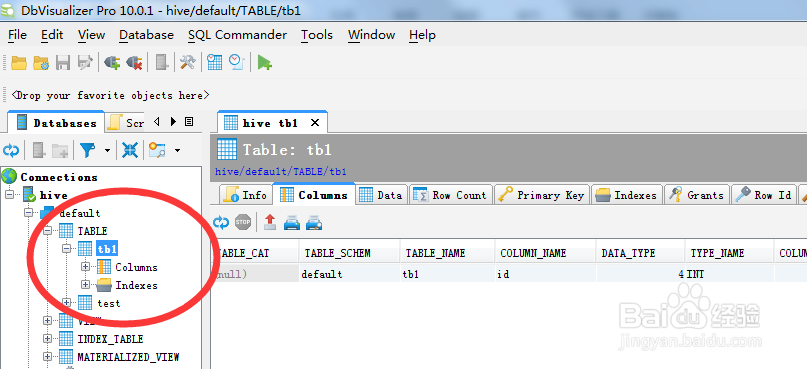Click the hive/default/TABLE/tb1 path link
The image size is (807, 369).
280,172
